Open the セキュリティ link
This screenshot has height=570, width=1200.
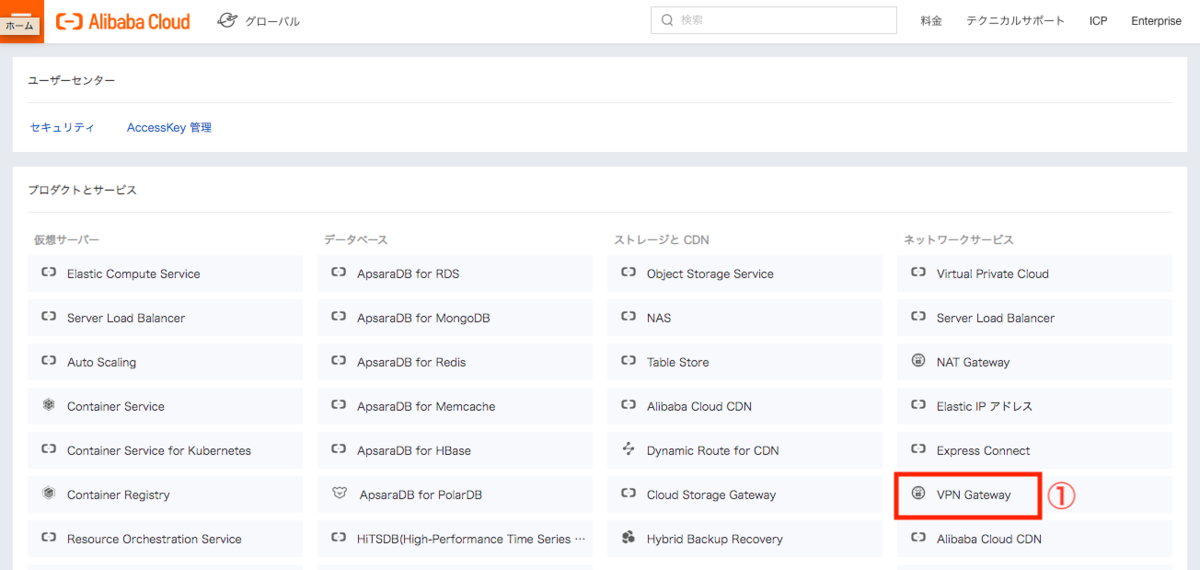[x=62, y=127]
